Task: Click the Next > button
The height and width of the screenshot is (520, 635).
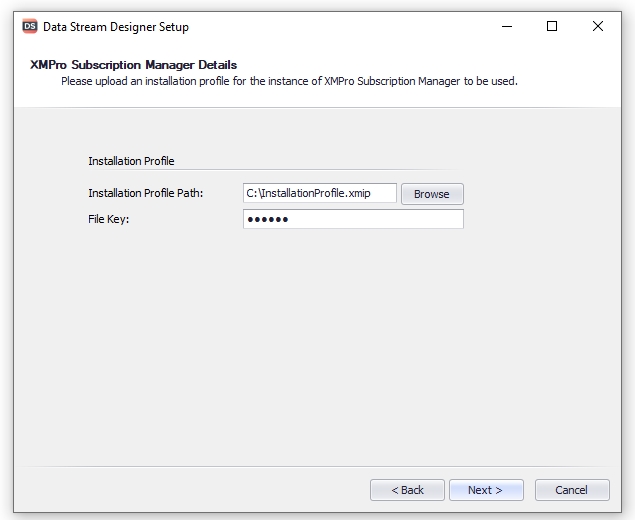Action: pos(486,490)
